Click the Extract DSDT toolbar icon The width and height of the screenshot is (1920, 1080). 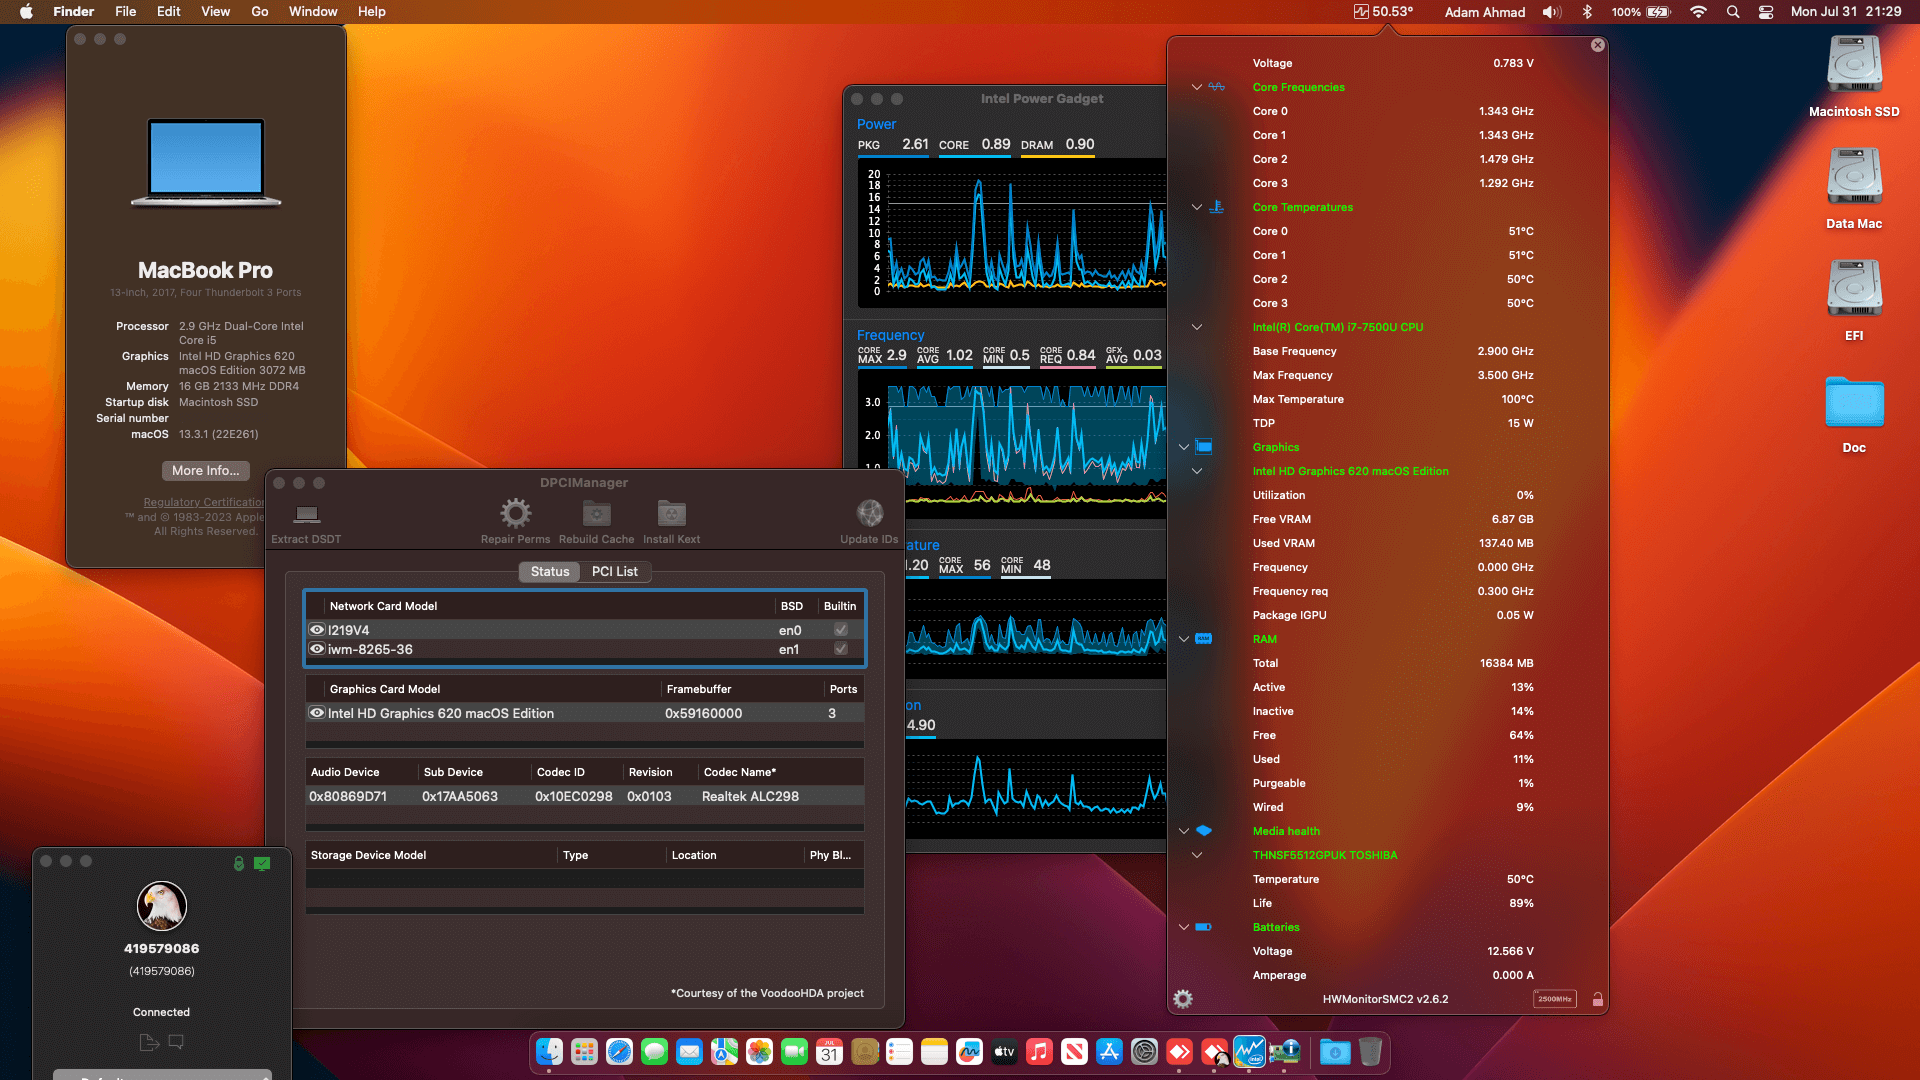coord(306,515)
